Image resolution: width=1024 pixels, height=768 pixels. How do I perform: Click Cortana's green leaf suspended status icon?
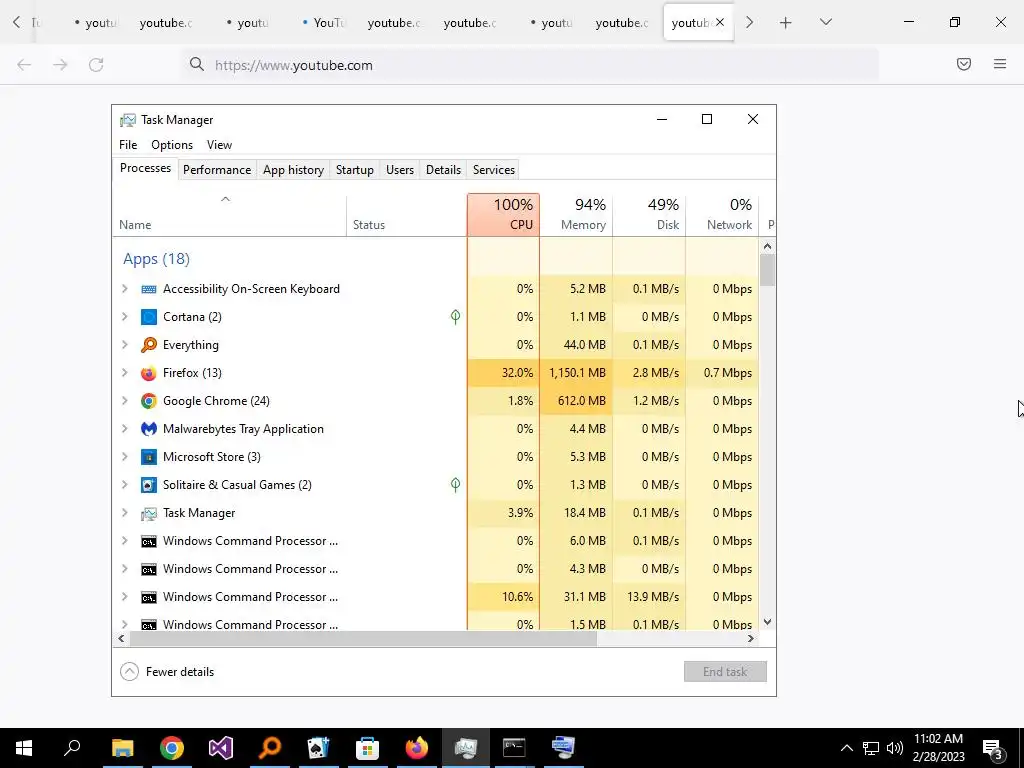pyautogui.click(x=455, y=317)
